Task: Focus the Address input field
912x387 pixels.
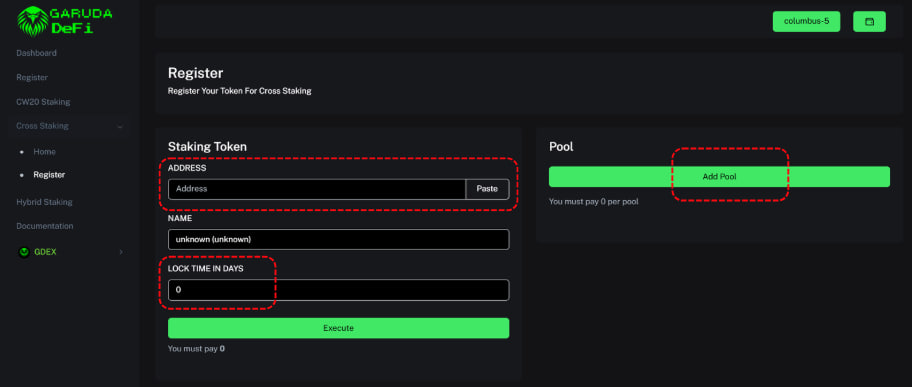Action: [x=317, y=189]
